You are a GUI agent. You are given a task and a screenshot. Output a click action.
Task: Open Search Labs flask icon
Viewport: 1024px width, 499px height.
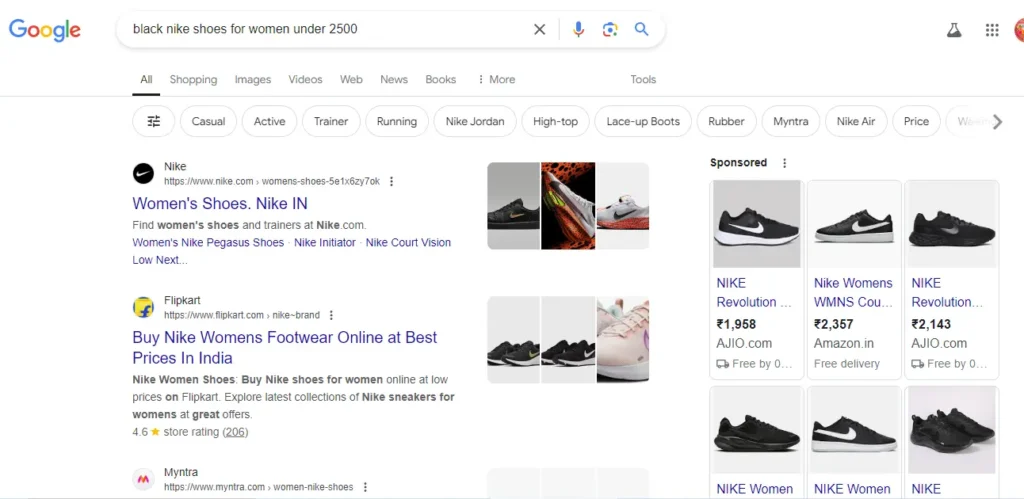(x=954, y=30)
